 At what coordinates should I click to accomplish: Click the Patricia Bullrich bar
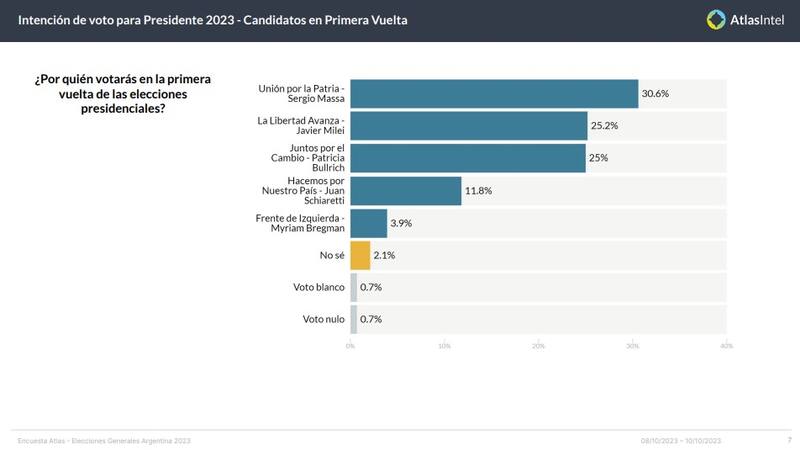pos(468,158)
